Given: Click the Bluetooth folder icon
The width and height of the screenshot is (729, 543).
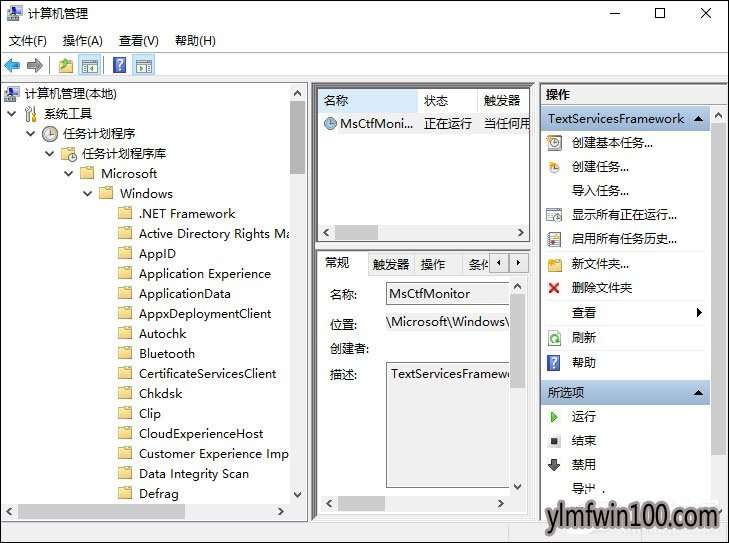Looking at the screenshot, I should point(125,353).
